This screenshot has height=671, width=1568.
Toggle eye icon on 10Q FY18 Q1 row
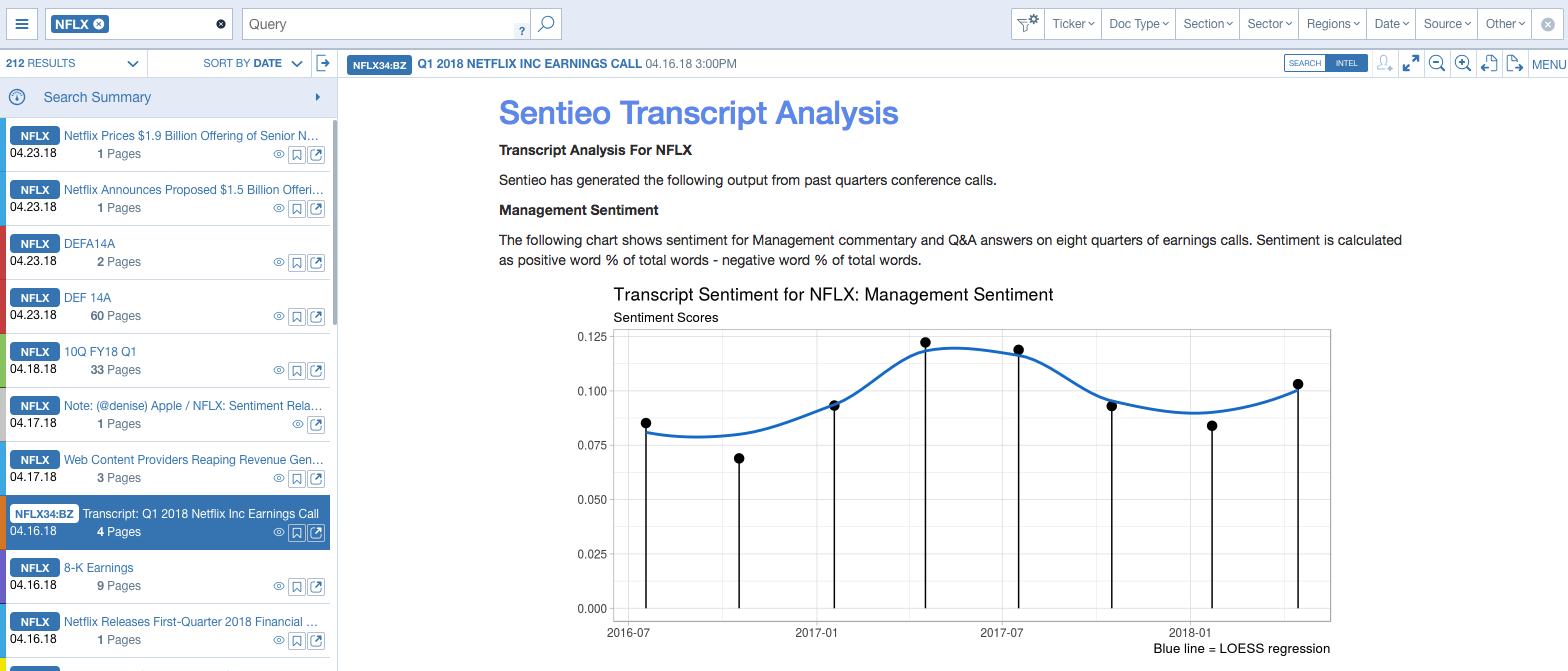point(279,370)
